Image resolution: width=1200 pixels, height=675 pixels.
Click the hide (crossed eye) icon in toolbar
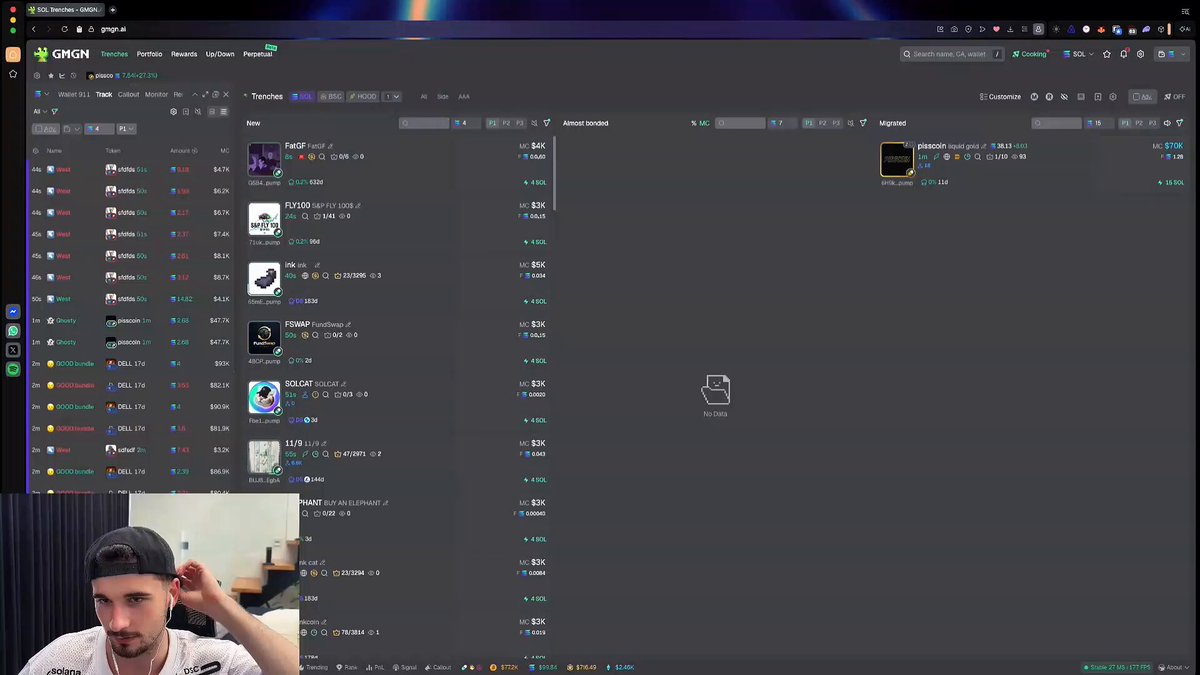tap(1065, 97)
